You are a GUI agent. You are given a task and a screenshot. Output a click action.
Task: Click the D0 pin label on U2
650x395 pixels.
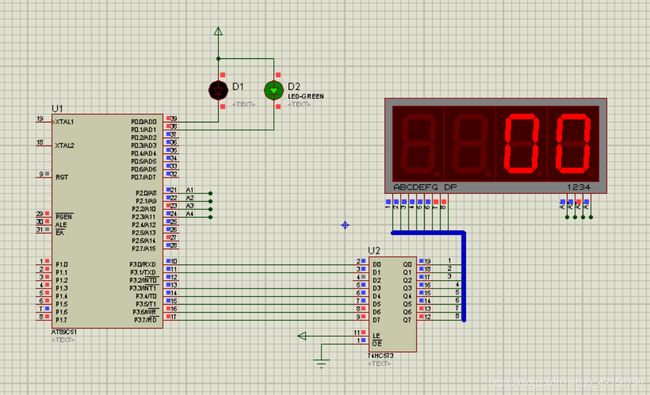(x=376, y=264)
